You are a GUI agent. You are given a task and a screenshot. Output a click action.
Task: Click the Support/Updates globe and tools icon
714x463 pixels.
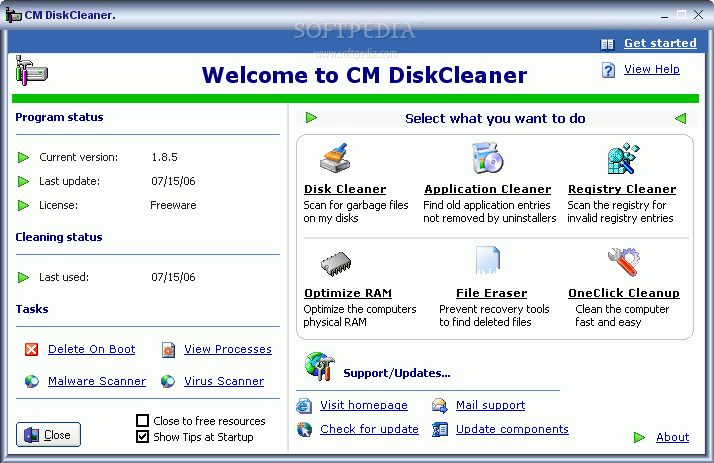click(320, 366)
